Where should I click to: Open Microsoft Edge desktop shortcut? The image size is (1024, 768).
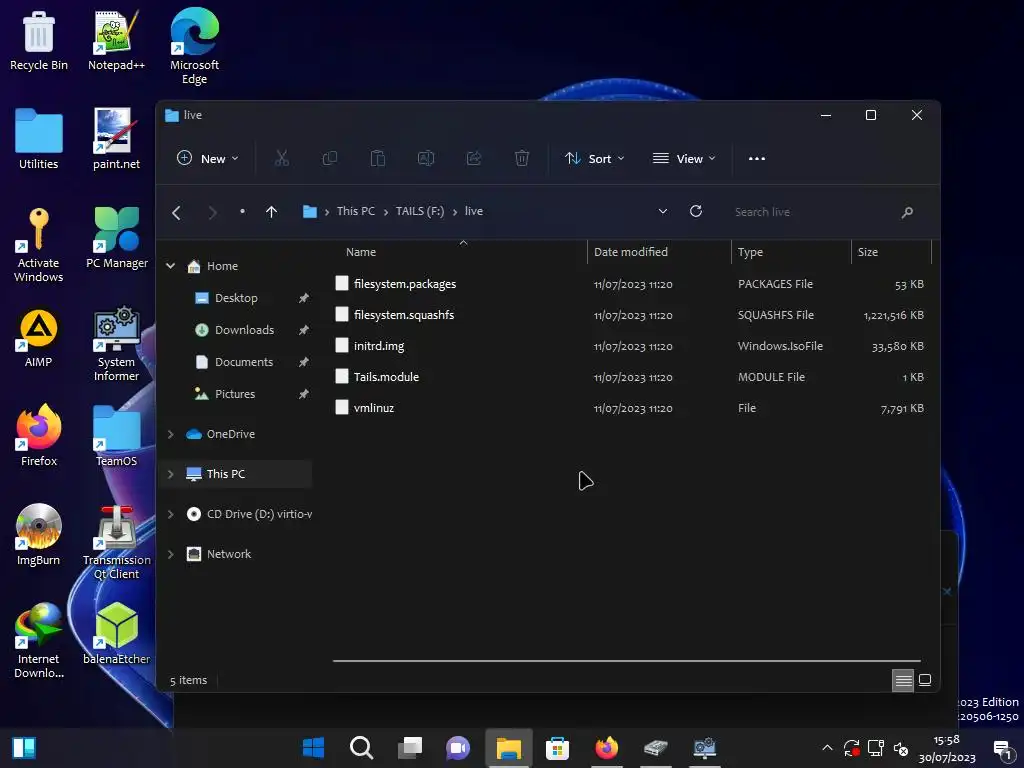pyautogui.click(x=195, y=46)
